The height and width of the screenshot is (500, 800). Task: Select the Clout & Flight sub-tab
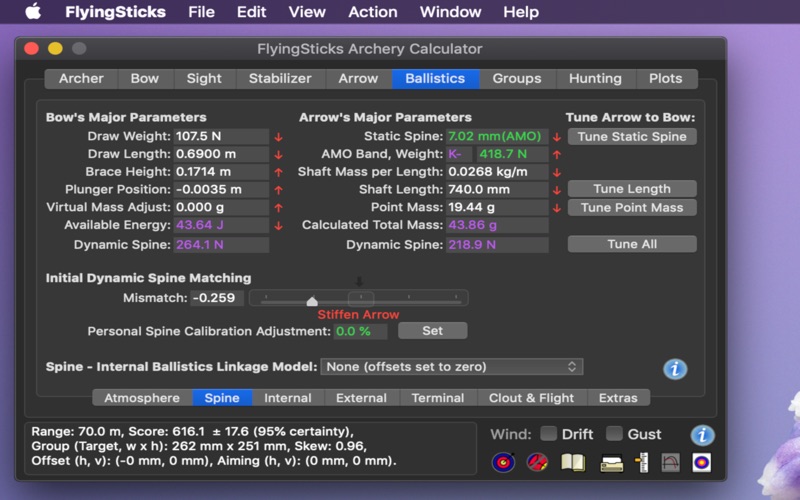(x=531, y=398)
